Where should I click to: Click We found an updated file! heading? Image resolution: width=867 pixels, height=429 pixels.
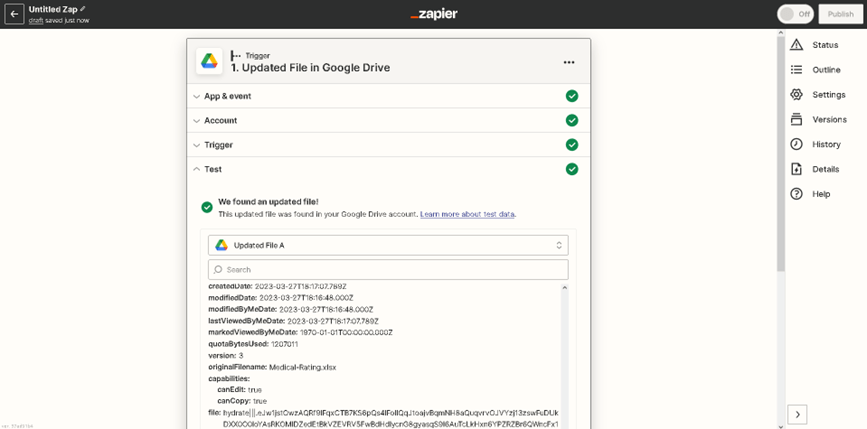(268, 202)
